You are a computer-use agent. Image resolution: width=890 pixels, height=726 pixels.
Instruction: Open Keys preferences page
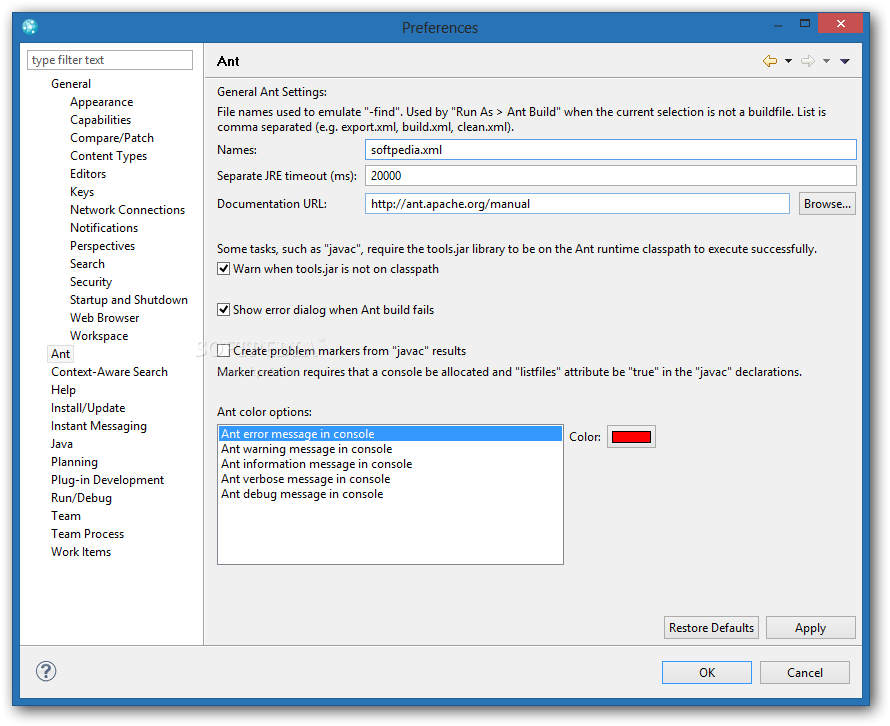[82, 192]
